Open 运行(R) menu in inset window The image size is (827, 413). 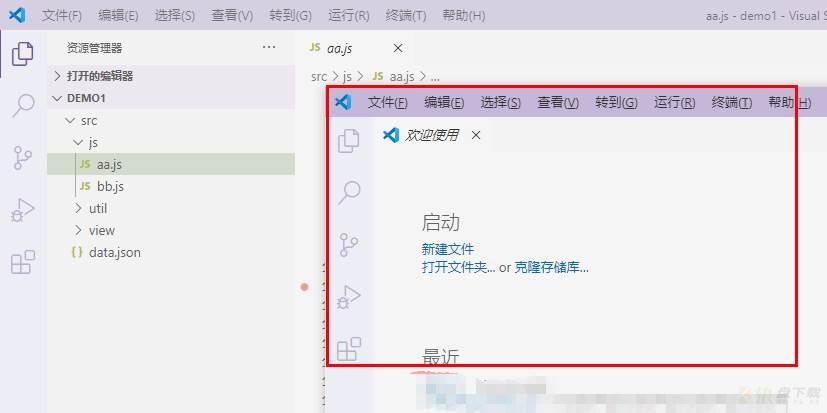(674, 103)
